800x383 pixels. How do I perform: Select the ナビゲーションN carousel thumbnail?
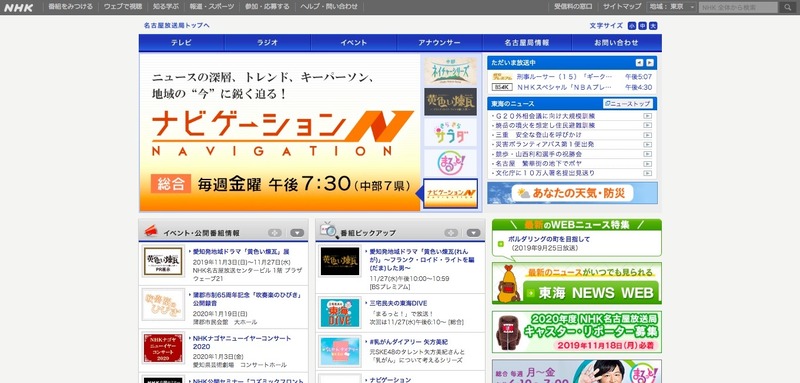coord(451,193)
